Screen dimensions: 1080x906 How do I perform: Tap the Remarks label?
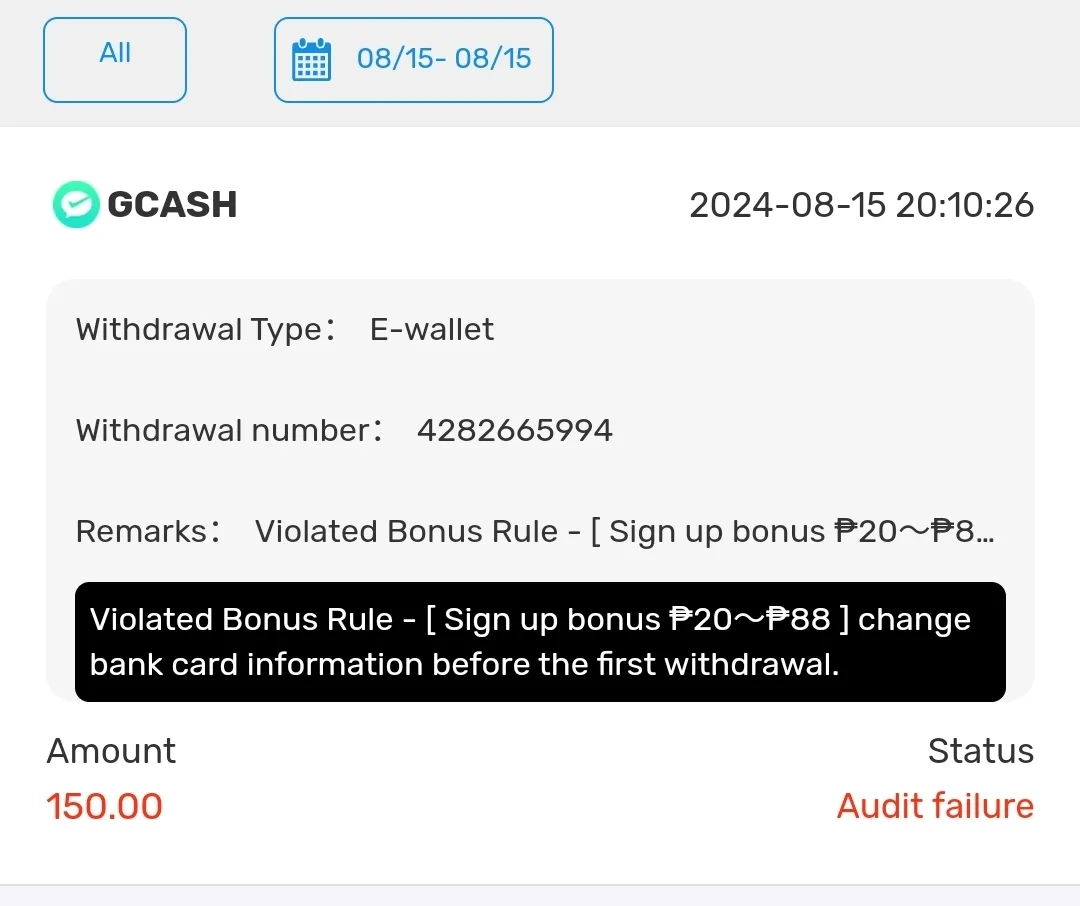[148, 531]
